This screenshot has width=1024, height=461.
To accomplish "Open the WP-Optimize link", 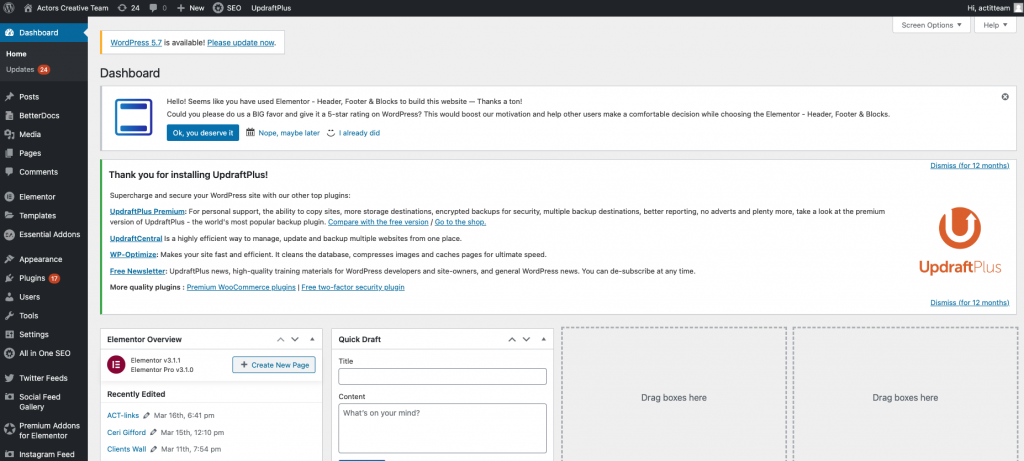I will (x=133, y=254).
